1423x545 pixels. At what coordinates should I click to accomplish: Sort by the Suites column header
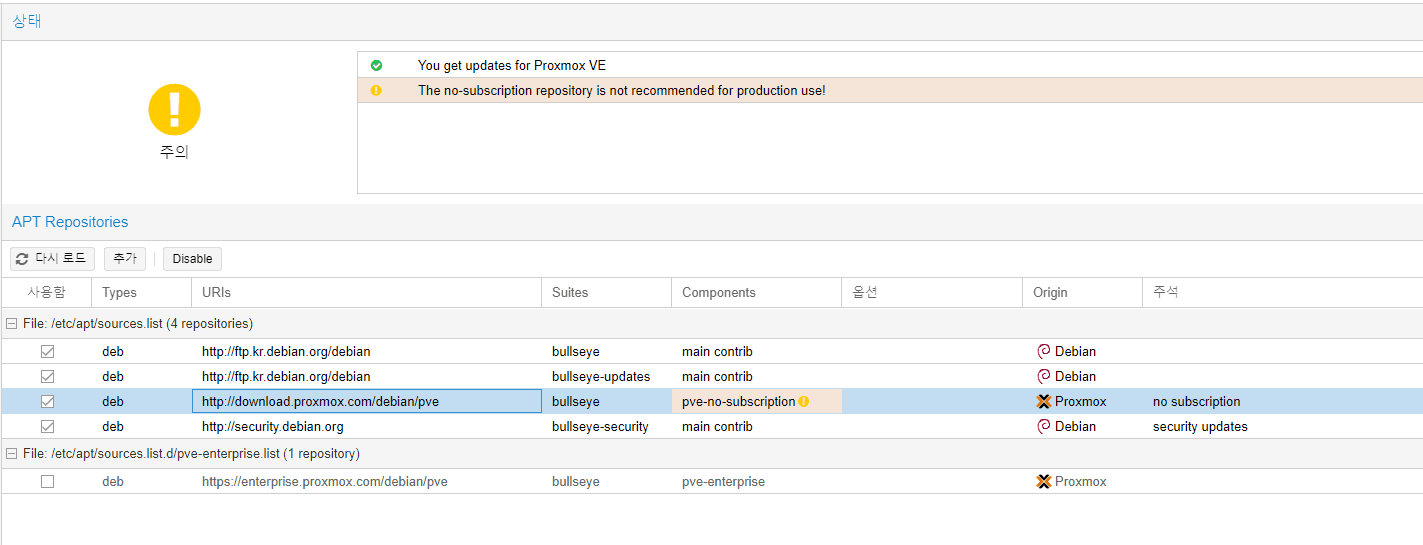[x=606, y=293]
